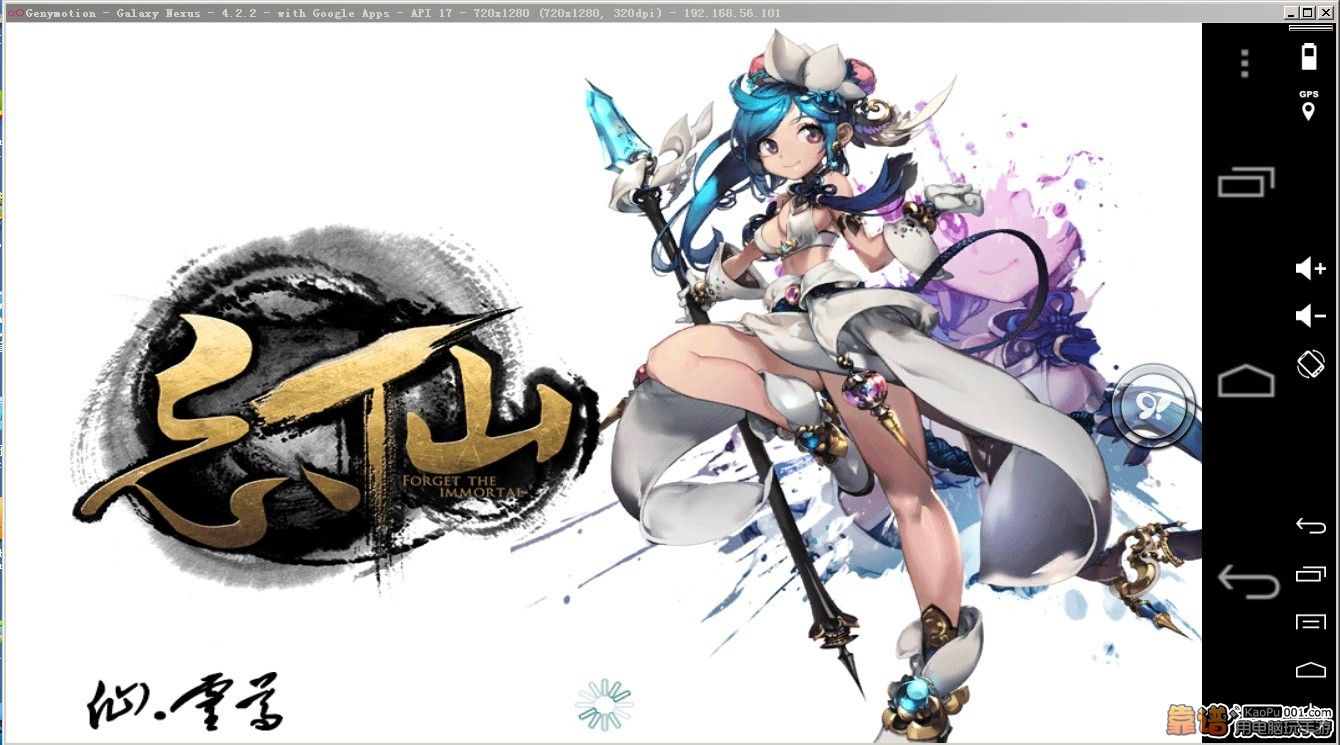
Task: Tap the large Android Recent apps button
Action: click(1246, 182)
